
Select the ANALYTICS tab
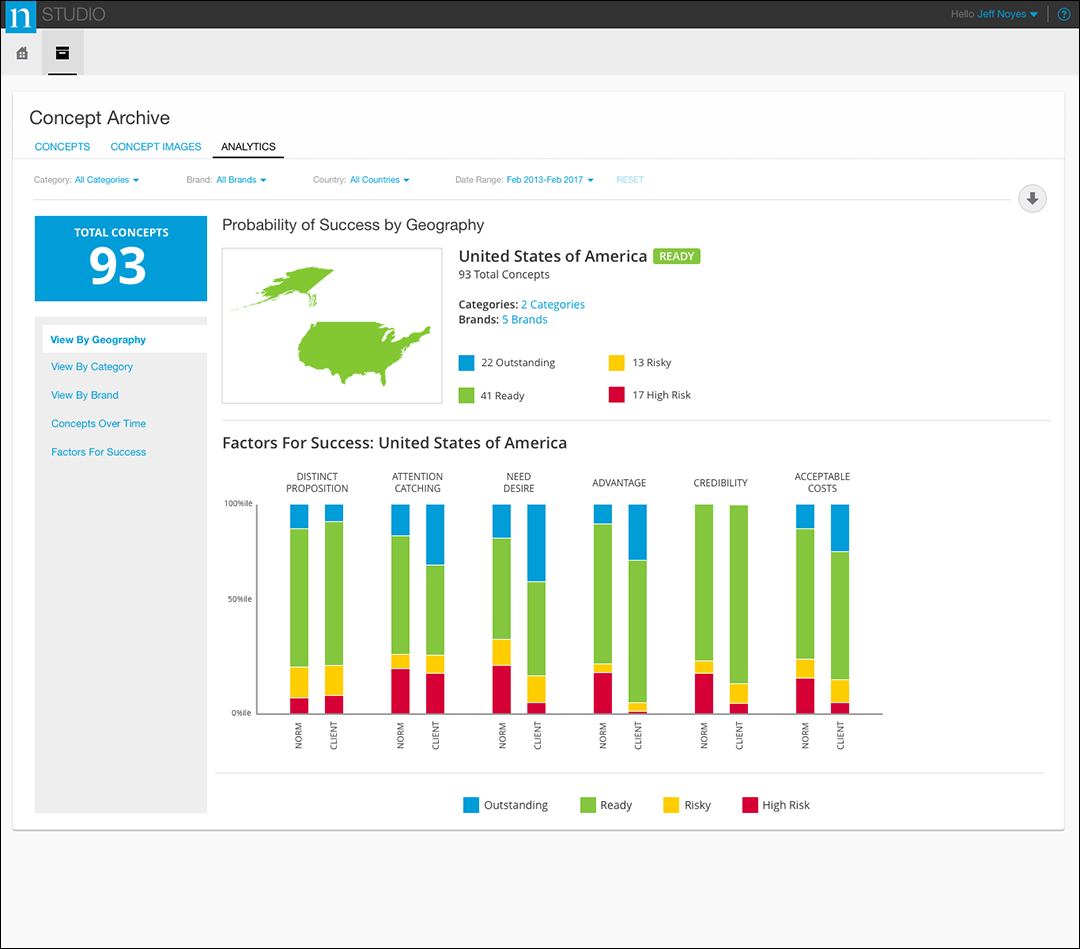[x=248, y=147]
